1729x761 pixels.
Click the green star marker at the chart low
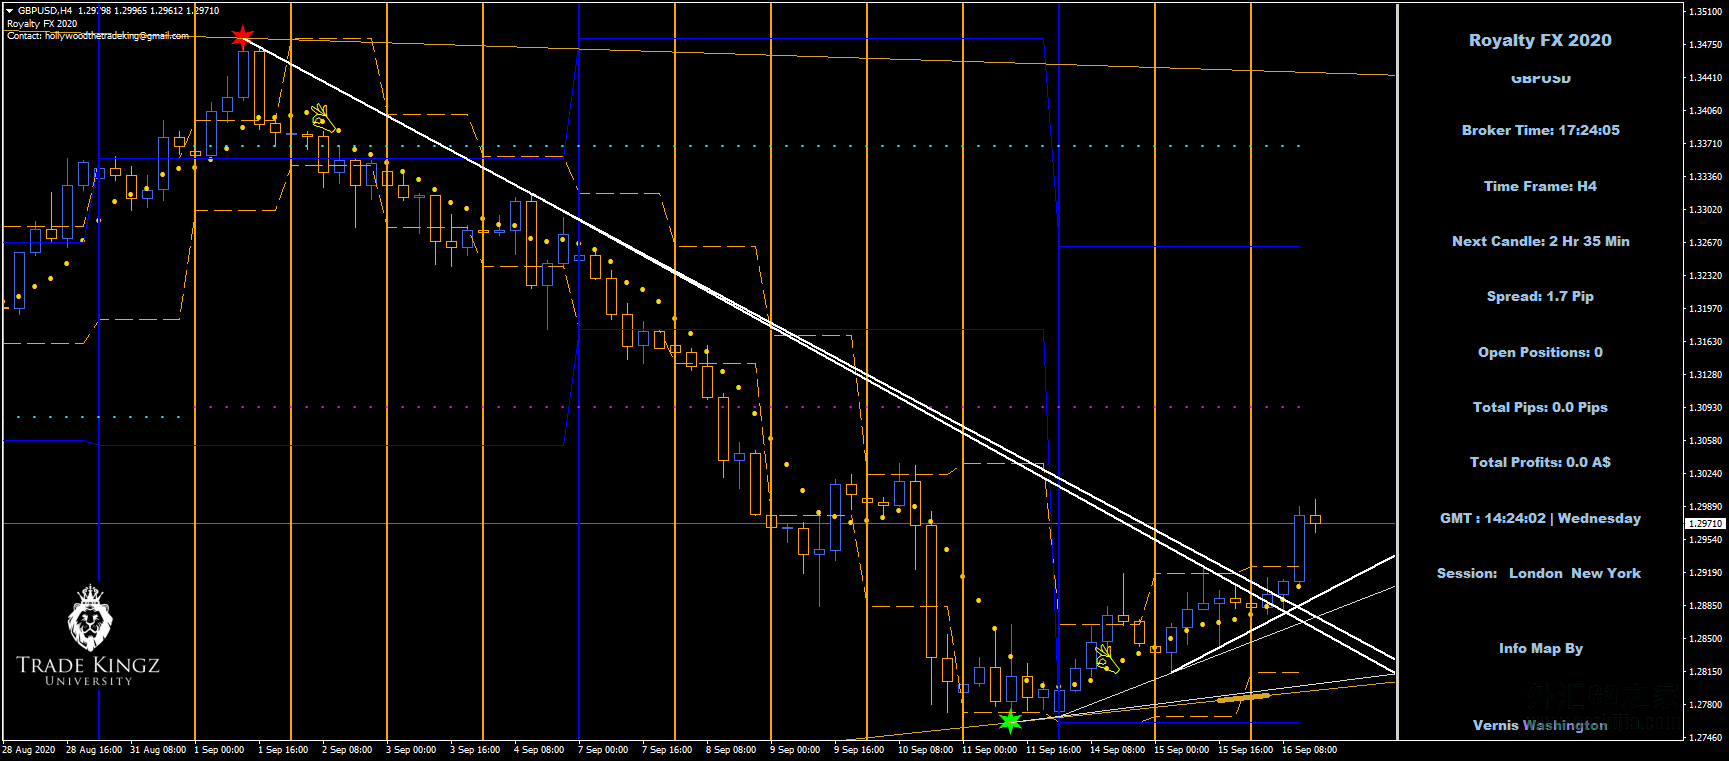(1010, 720)
